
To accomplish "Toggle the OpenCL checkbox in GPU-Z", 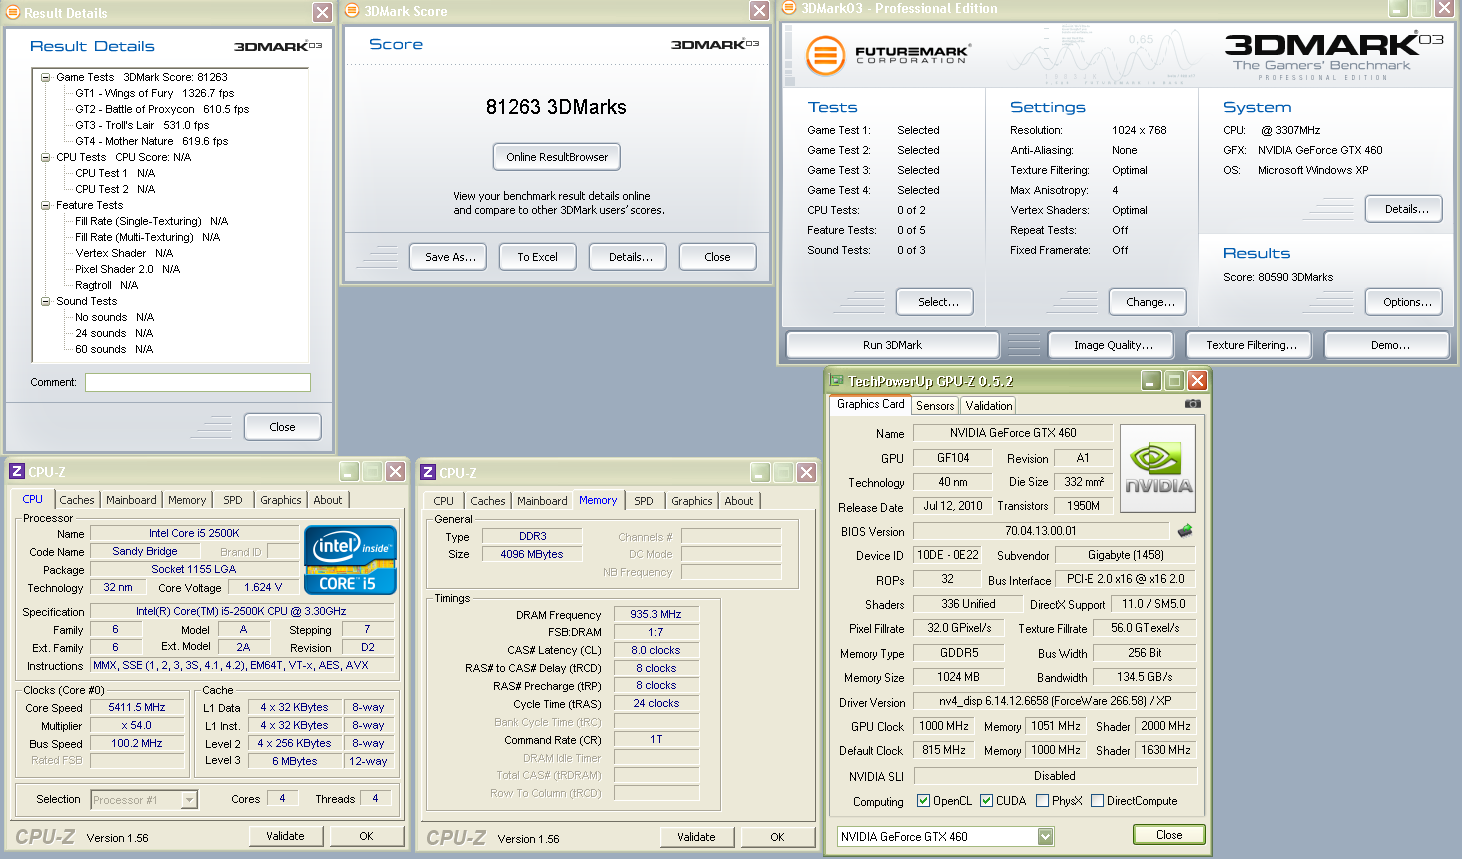I will click(924, 801).
